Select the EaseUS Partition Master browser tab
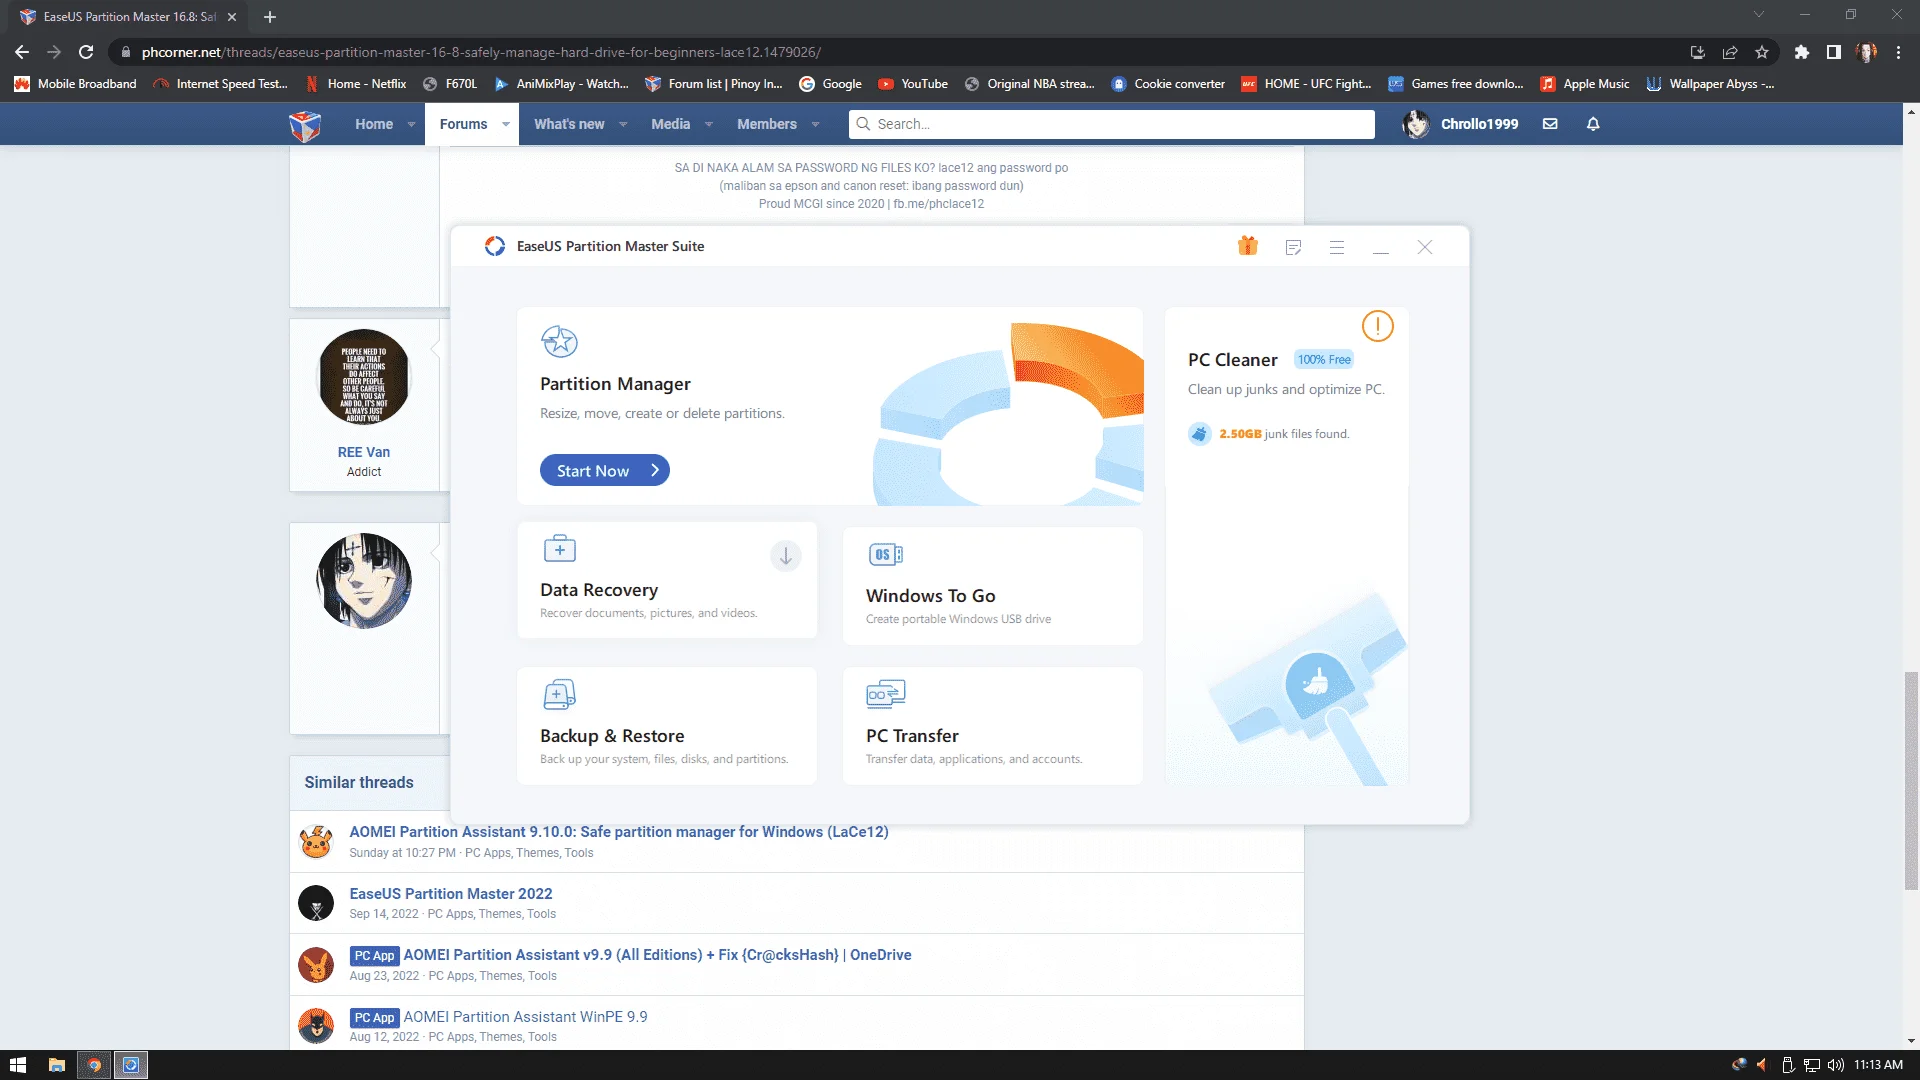The image size is (1920, 1080). click(x=128, y=17)
